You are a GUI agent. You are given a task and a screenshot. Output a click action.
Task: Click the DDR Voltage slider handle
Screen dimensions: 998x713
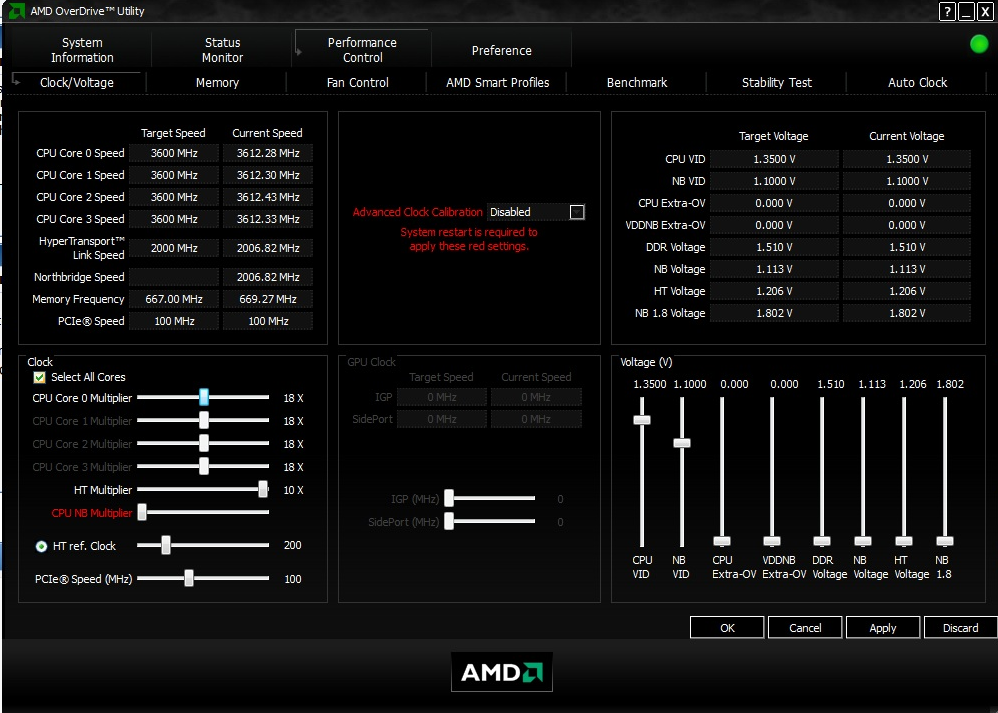822,541
